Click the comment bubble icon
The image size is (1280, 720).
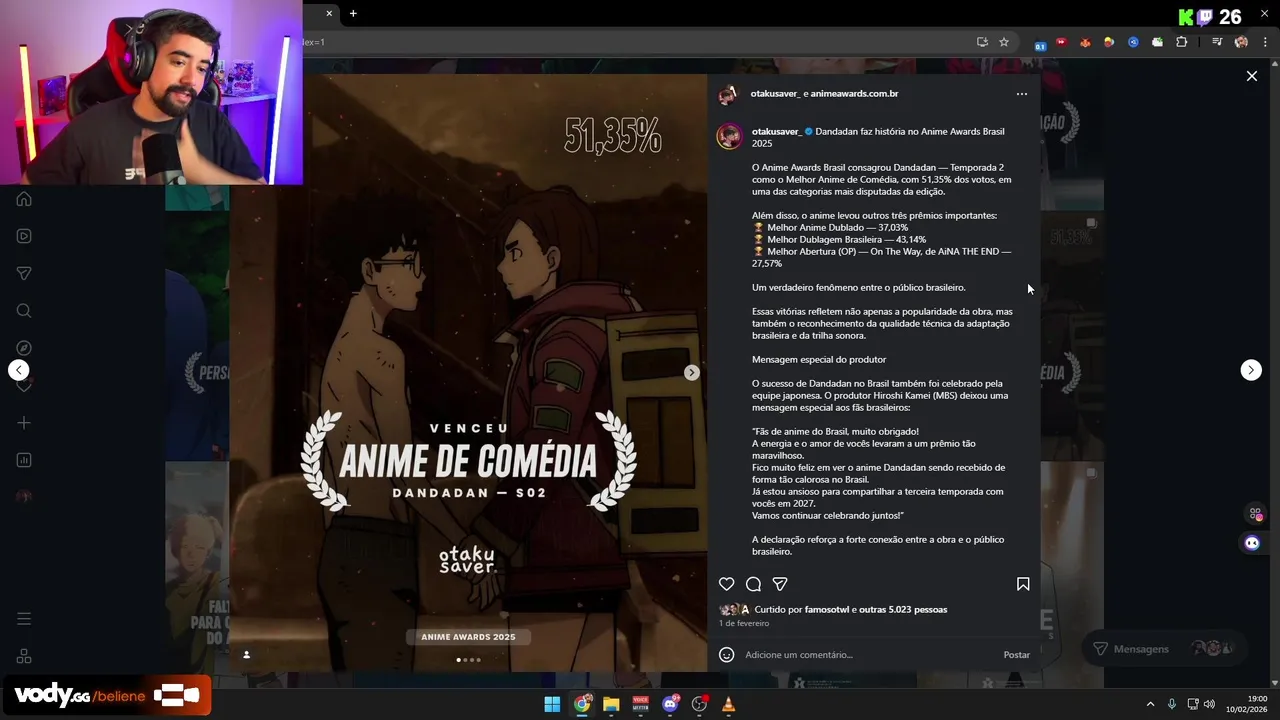click(754, 584)
